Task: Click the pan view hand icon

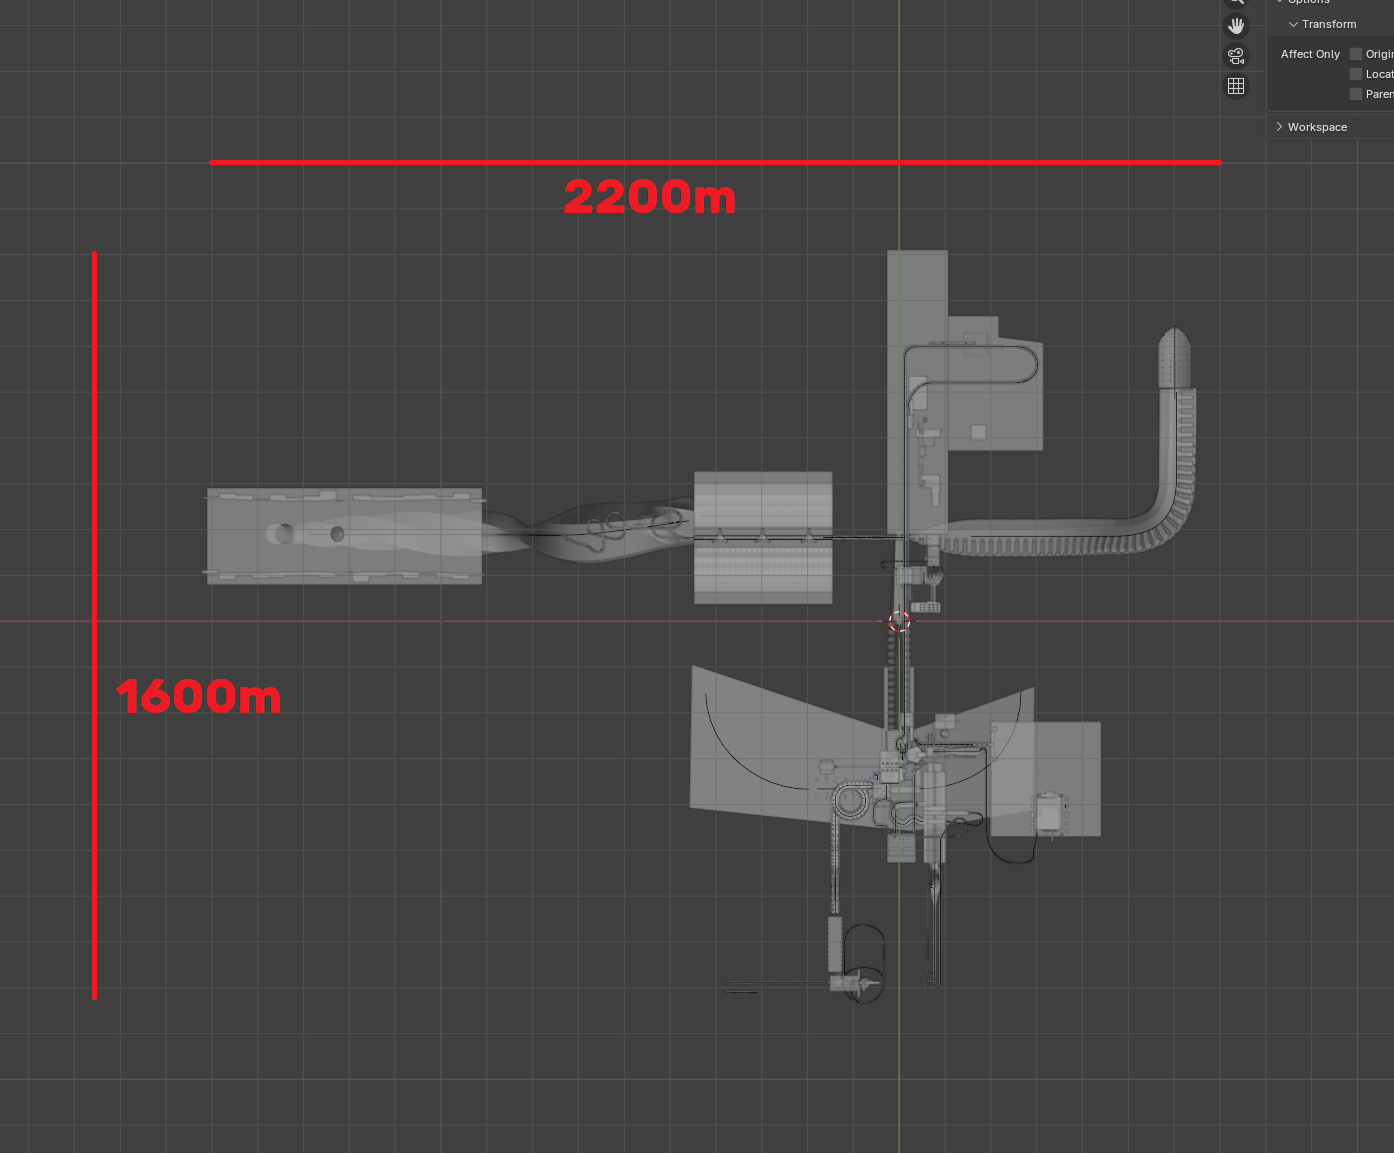Action: [x=1236, y=26]
